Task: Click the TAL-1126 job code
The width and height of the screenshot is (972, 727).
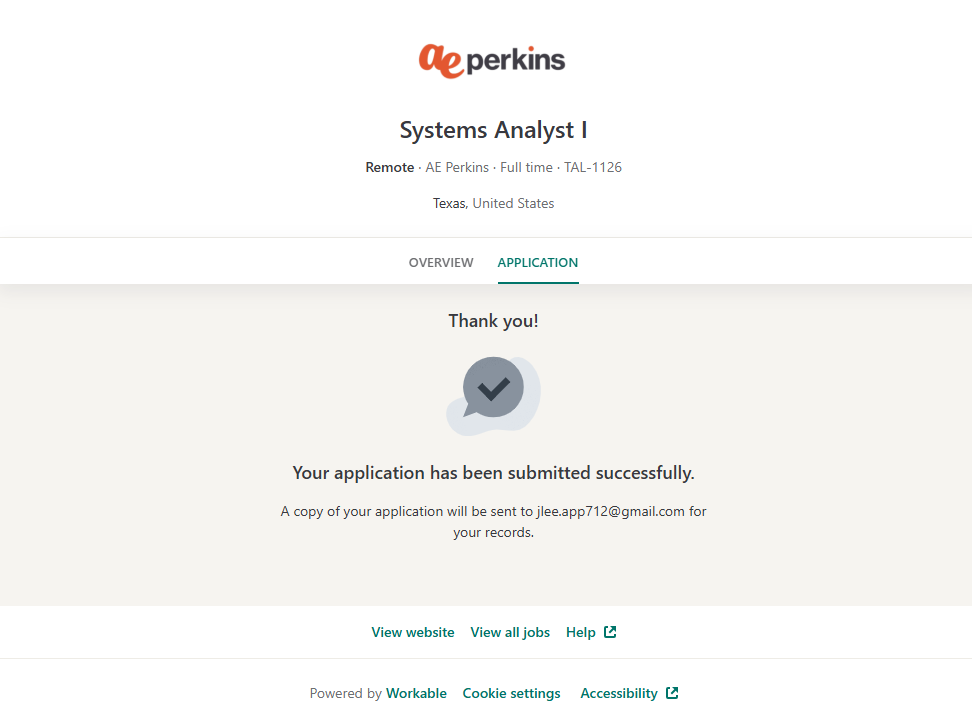Action: (x=593, y=167)
